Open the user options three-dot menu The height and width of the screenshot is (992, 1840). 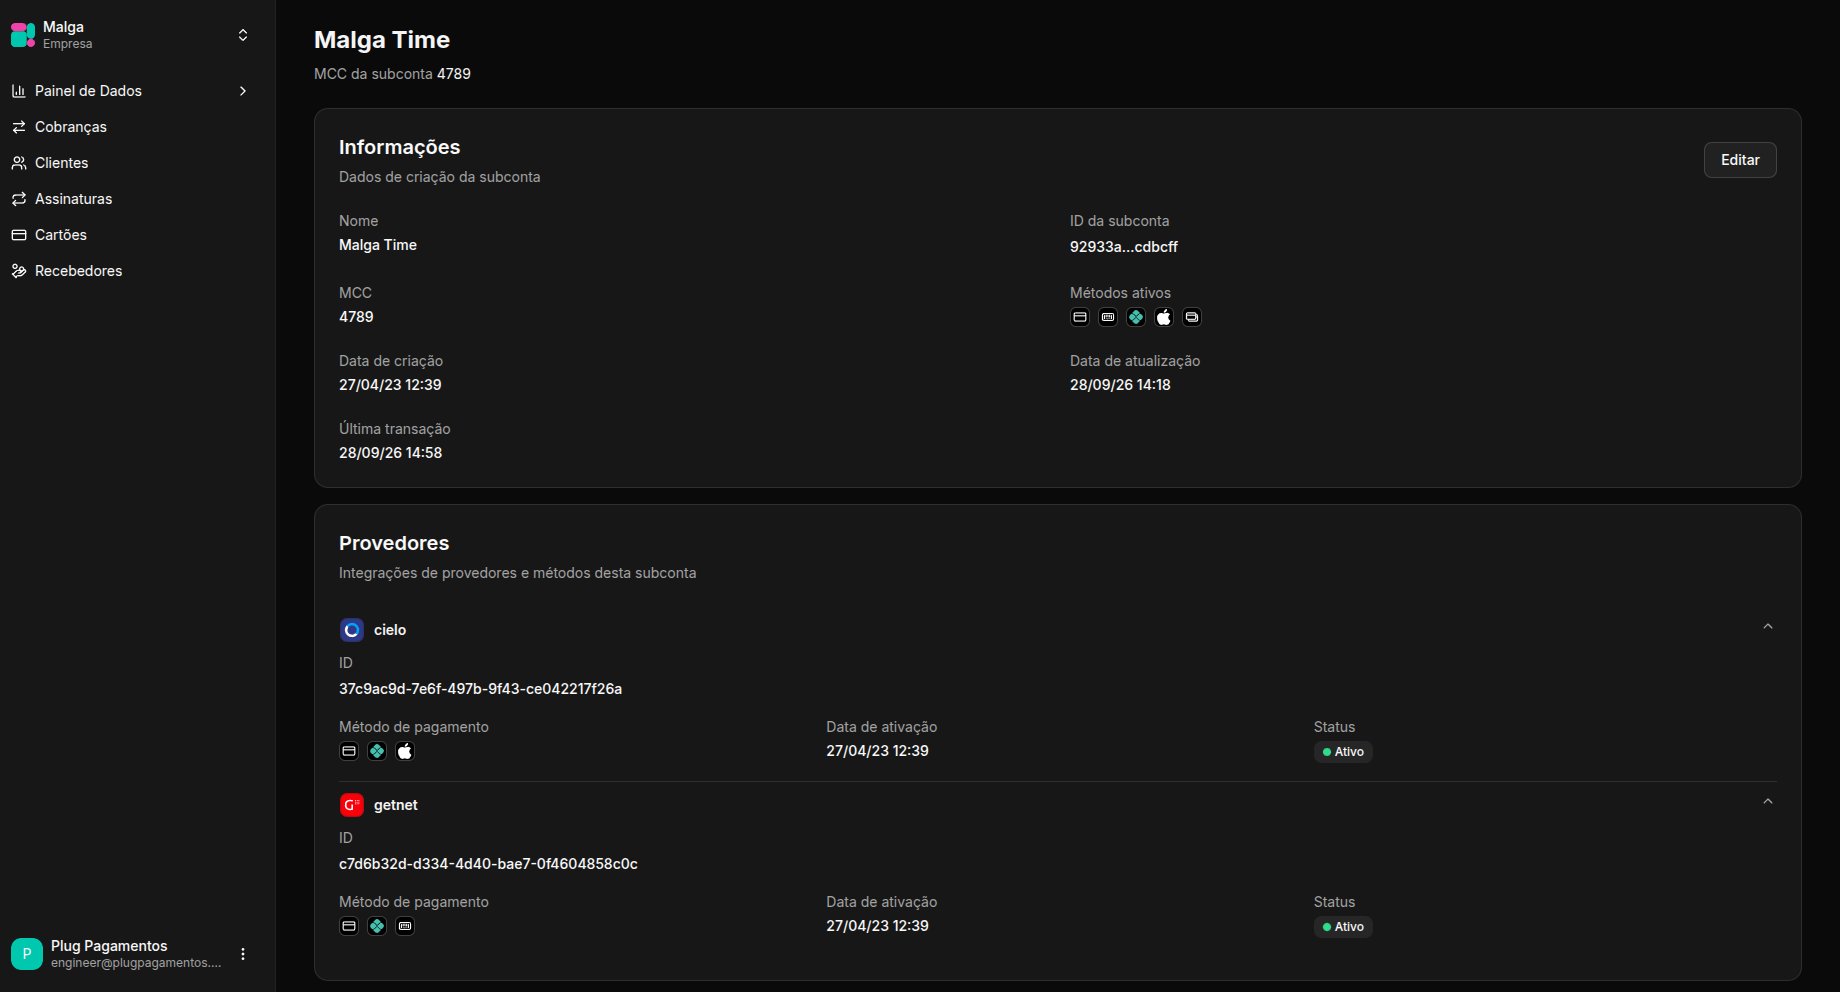(x=243, y=954)
